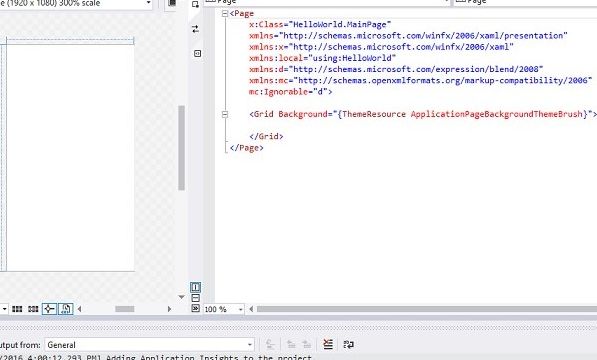
Task: Toggle word wrap in Output window
Action: click(x=348, y=344)
